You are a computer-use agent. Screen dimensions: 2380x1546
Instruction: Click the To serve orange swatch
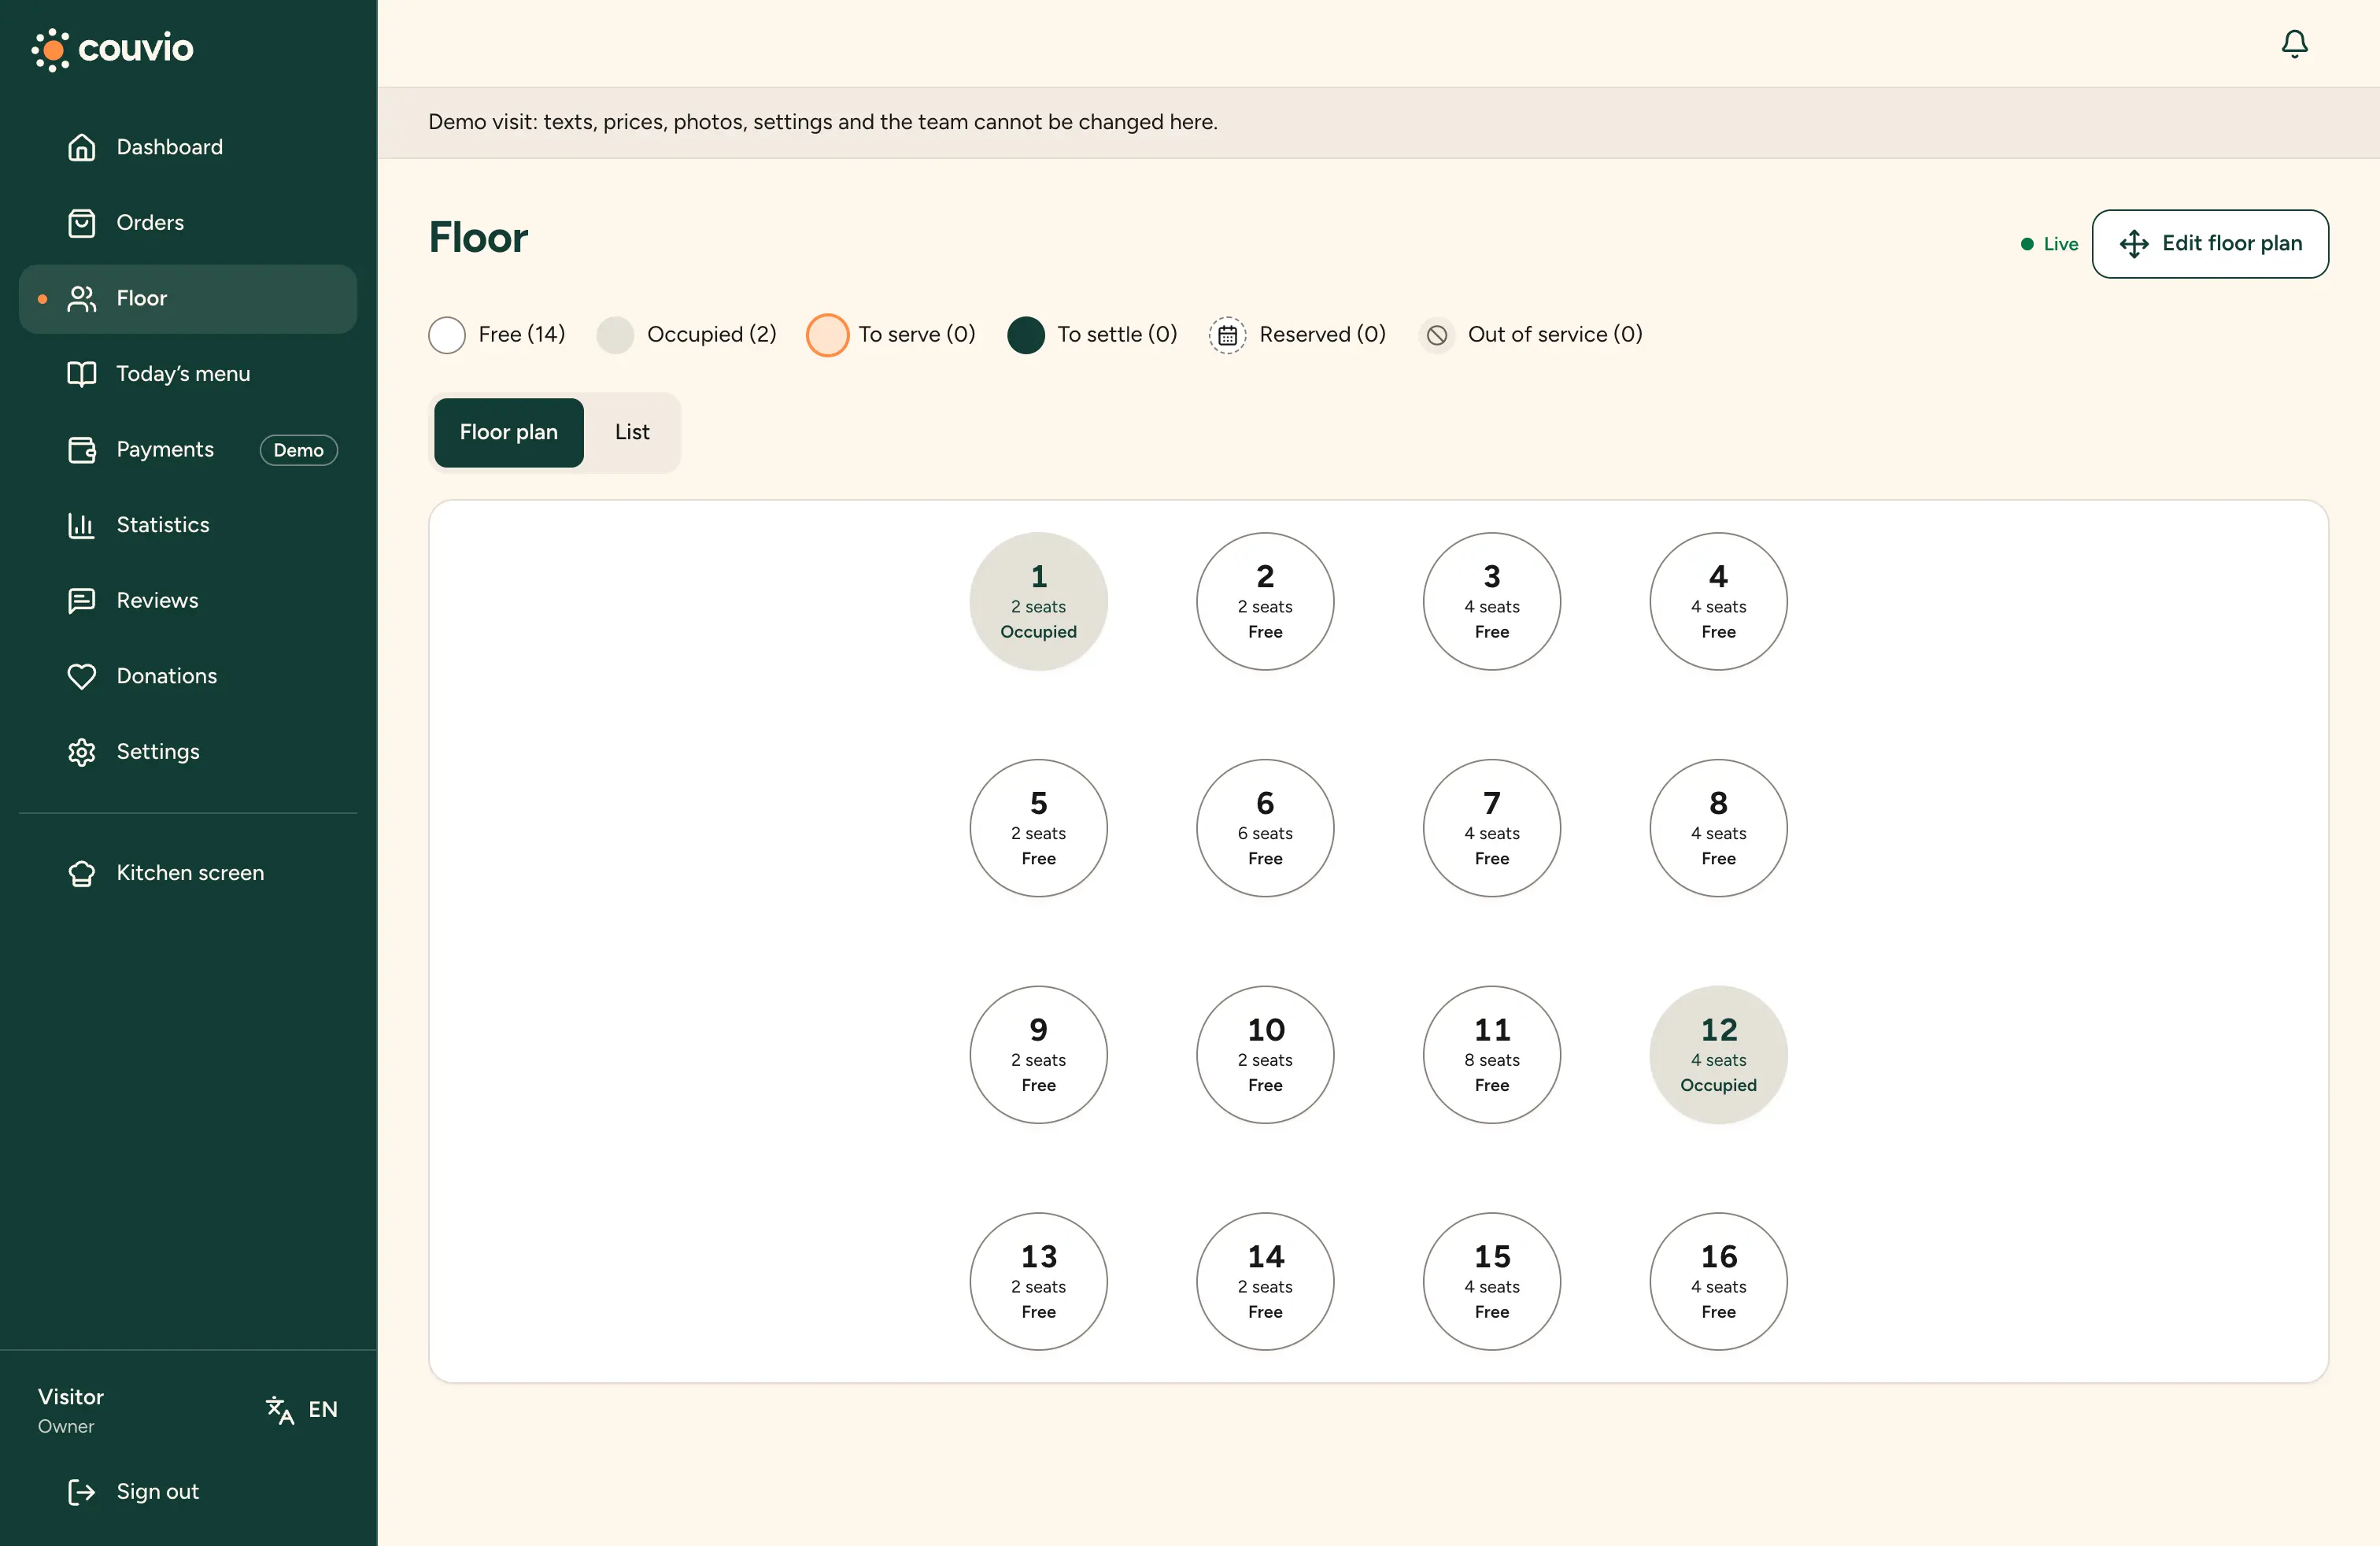(x=827, y=335)
